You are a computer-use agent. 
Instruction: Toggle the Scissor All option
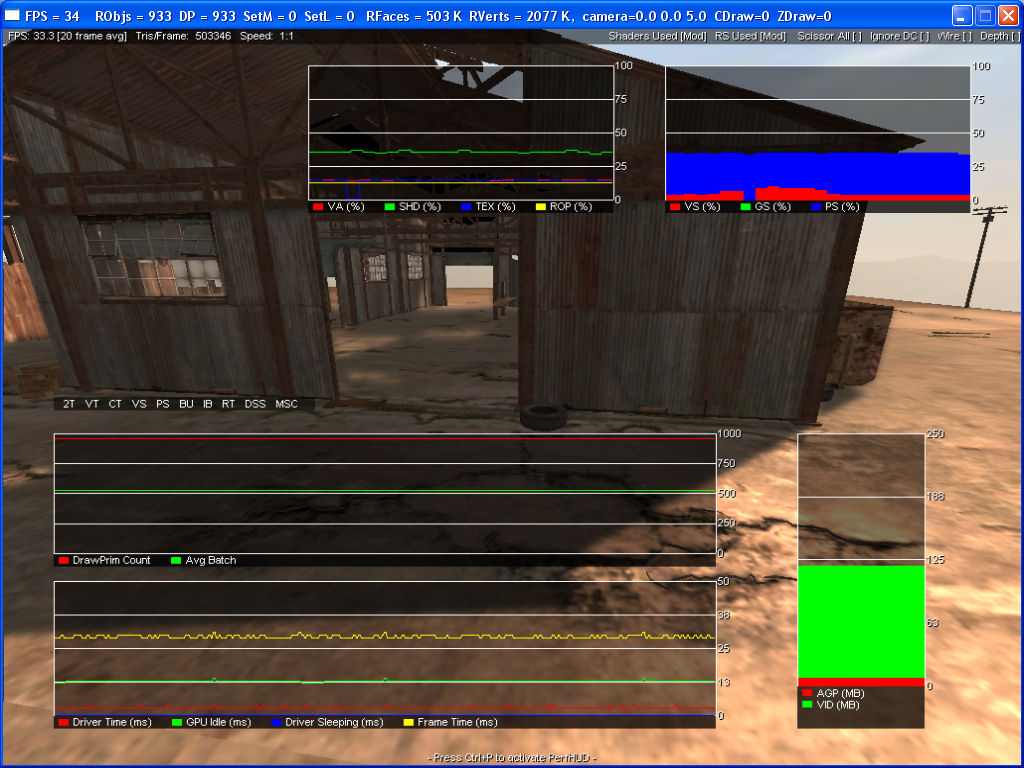point(828,37)
